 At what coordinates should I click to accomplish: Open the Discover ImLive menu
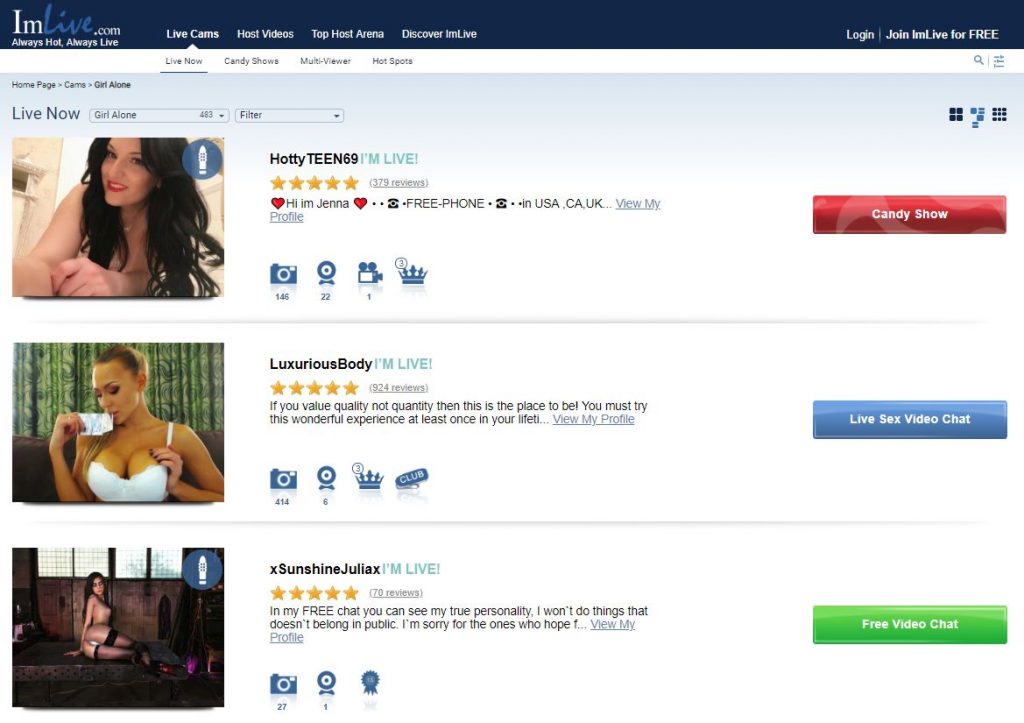[x=439, y=34]
